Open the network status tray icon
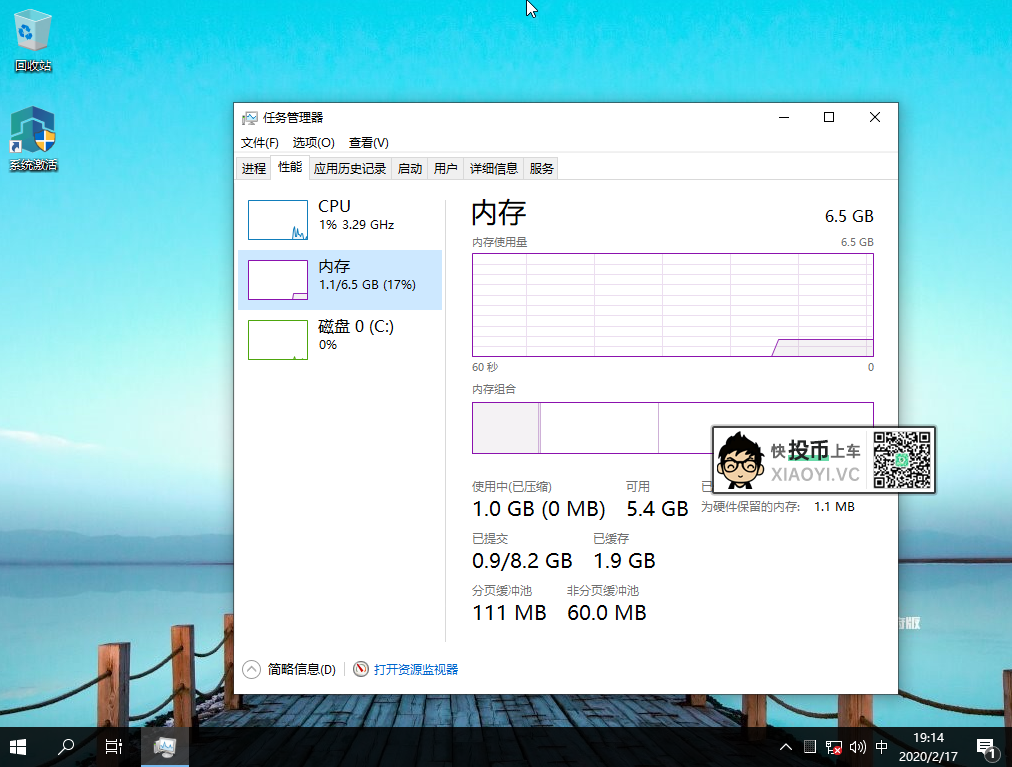 coord(833,747)
